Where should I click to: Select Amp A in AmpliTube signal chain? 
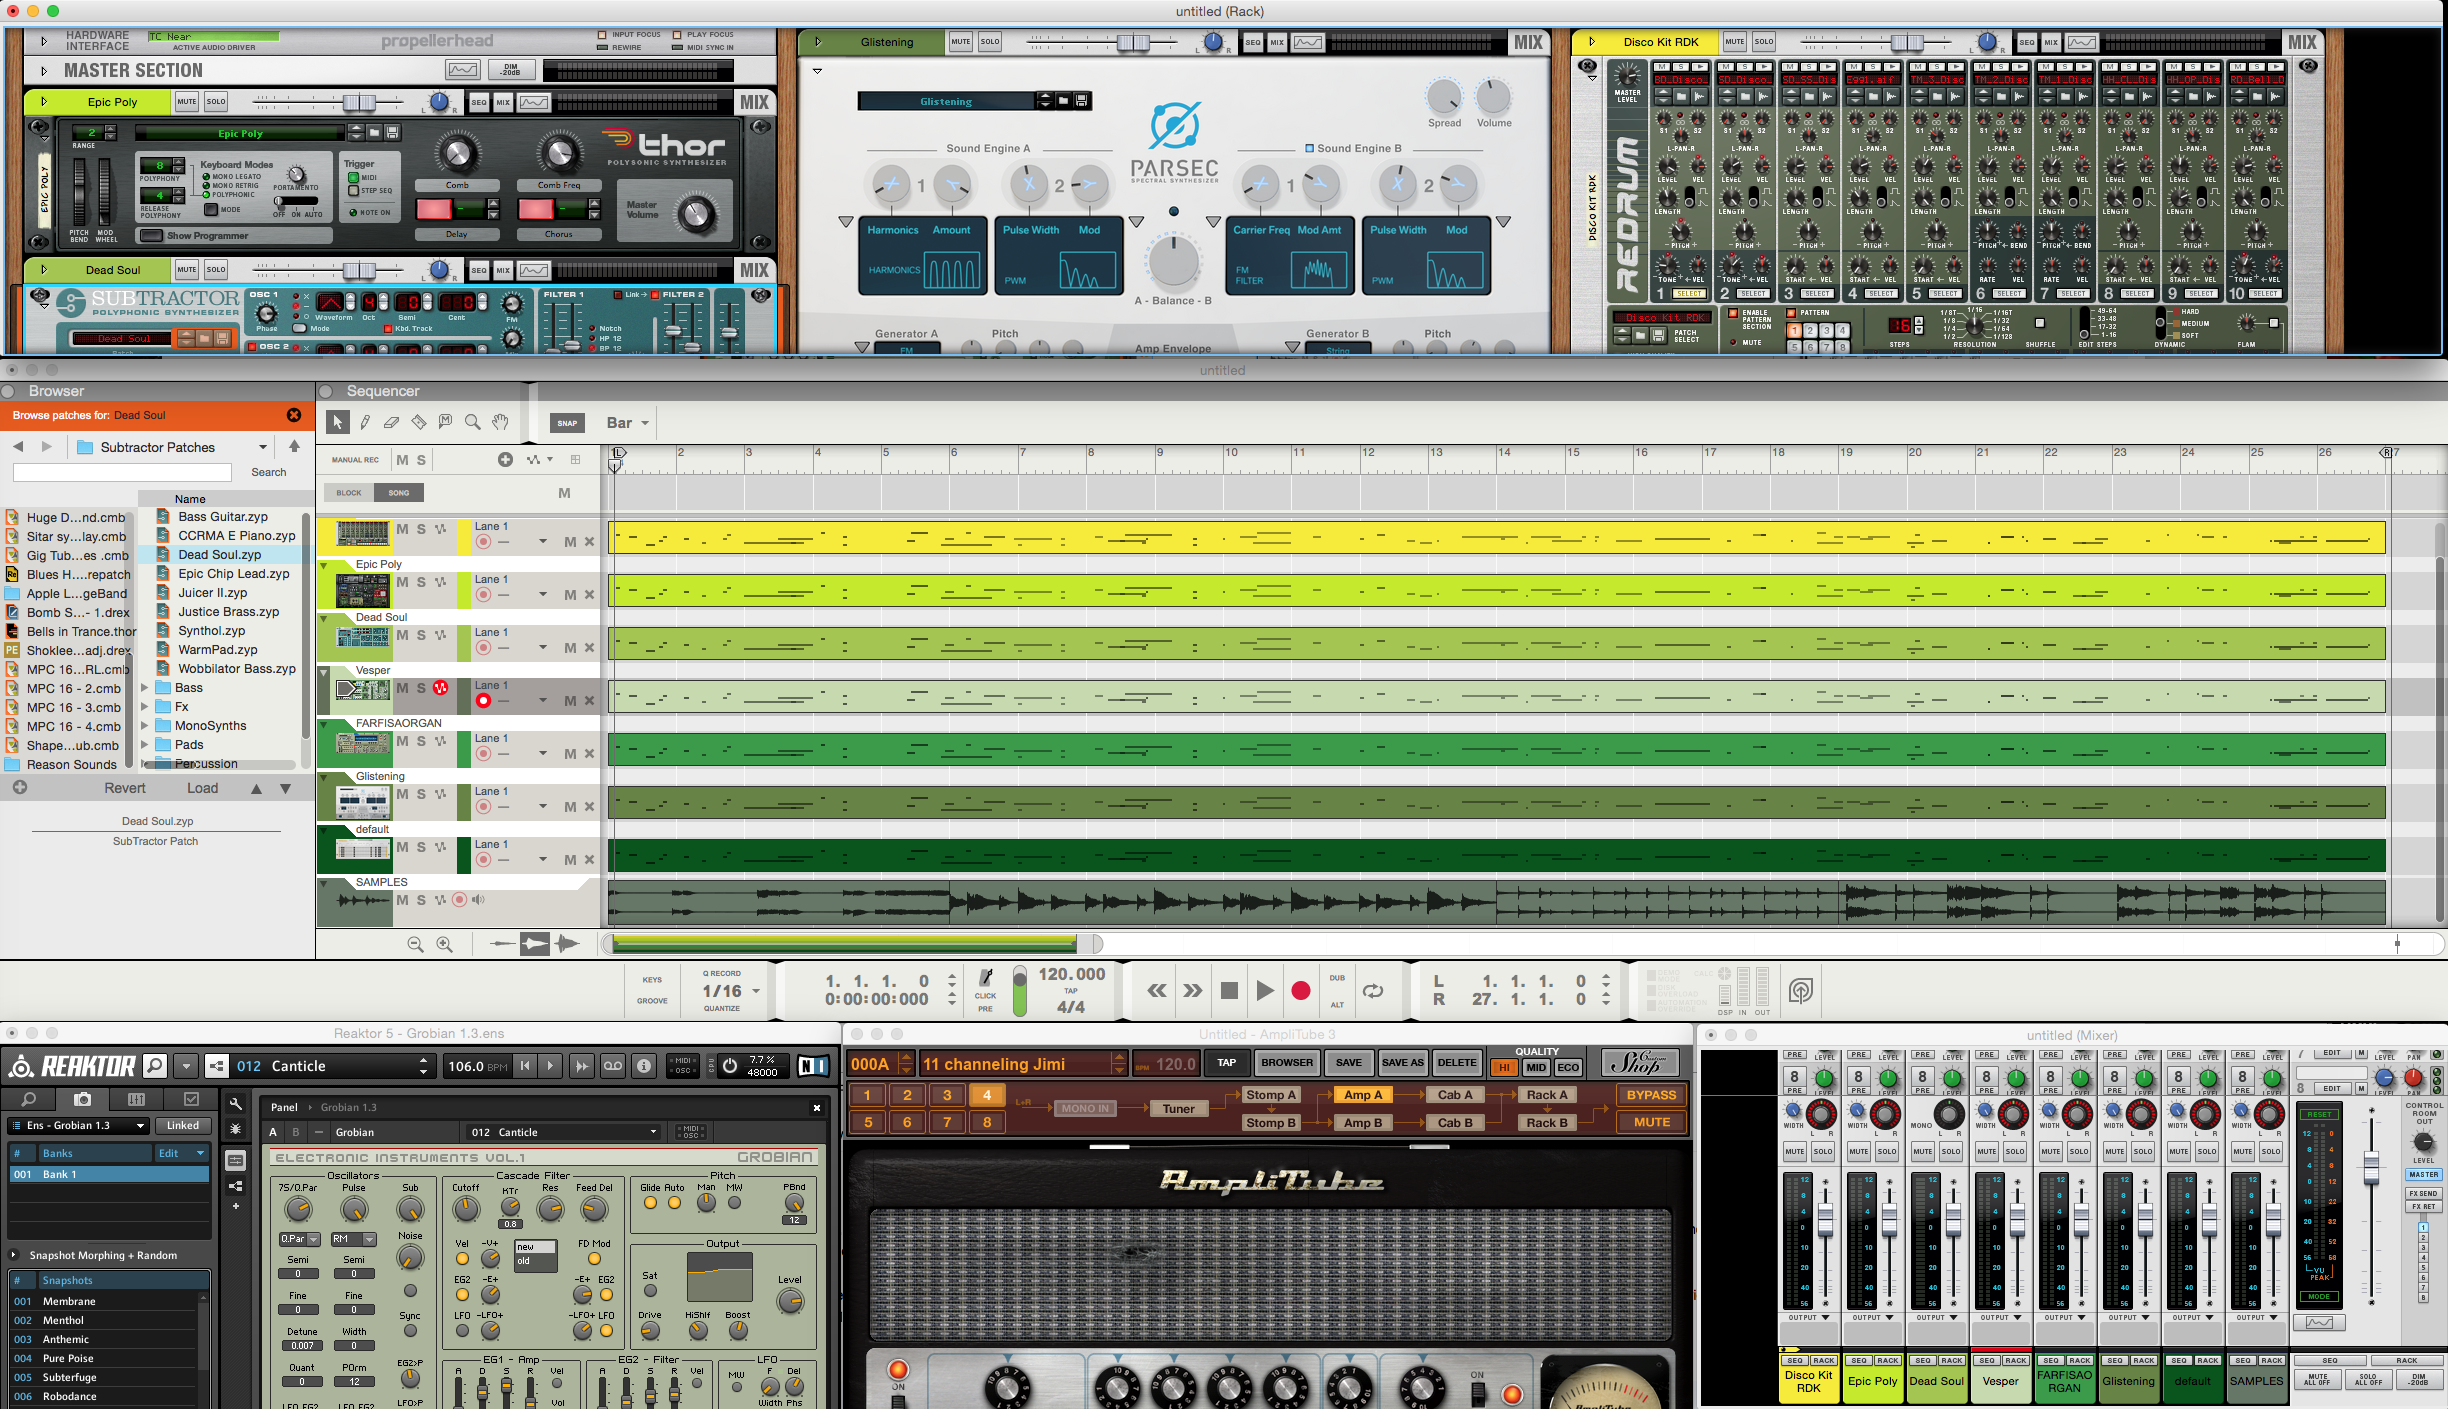[1363, 1096]
